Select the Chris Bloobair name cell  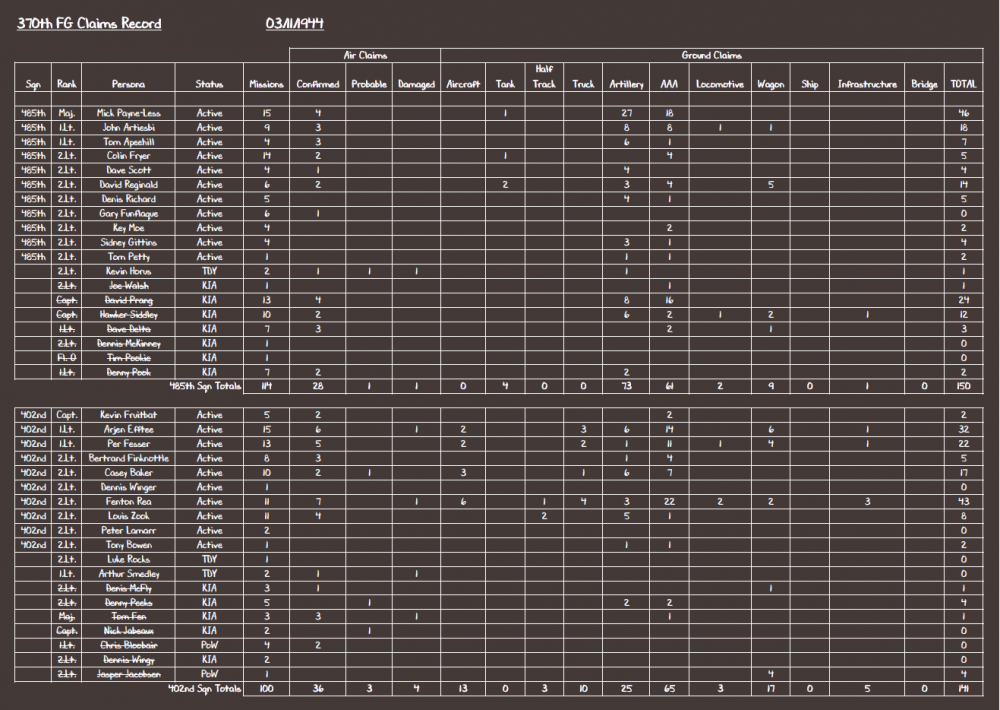[128, 645]
